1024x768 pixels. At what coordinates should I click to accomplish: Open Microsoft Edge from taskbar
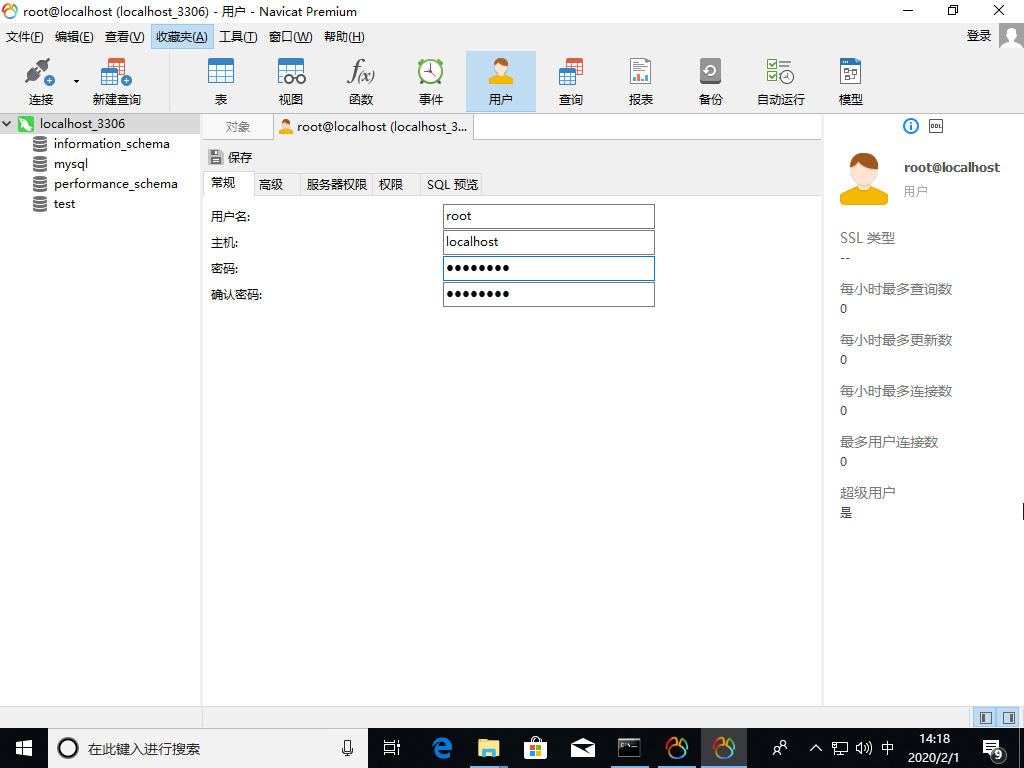442,748
